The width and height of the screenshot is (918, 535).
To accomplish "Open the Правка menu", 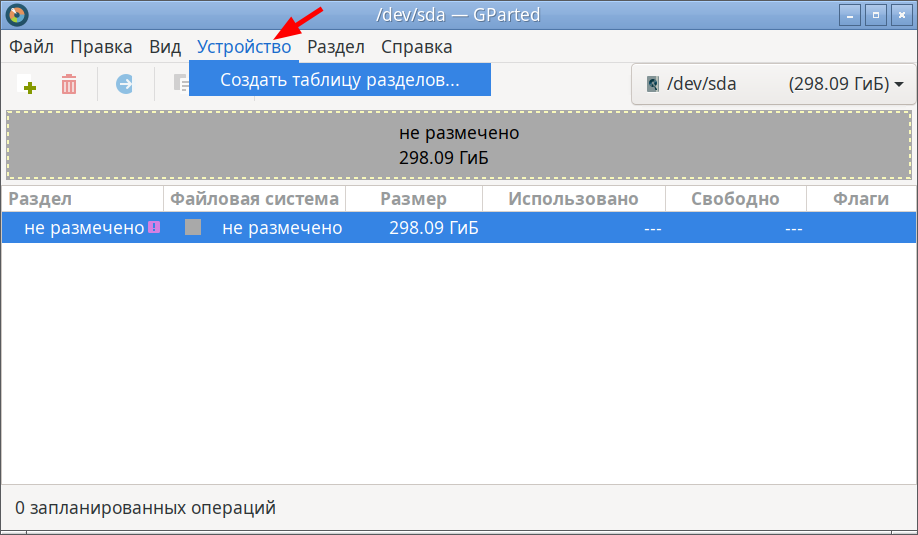I will tap(101, 47).
